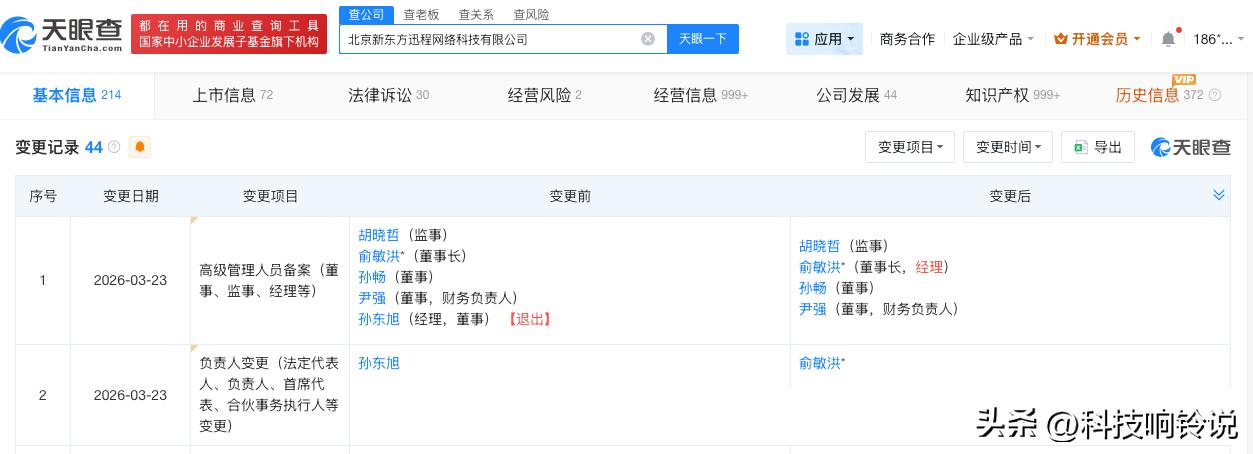The height and width of the screenshot is (454, 1253).
Task: Open 孙东旭 (经理，董事) link in row 1
Action: pyautogui.click(x=379, y=319)
